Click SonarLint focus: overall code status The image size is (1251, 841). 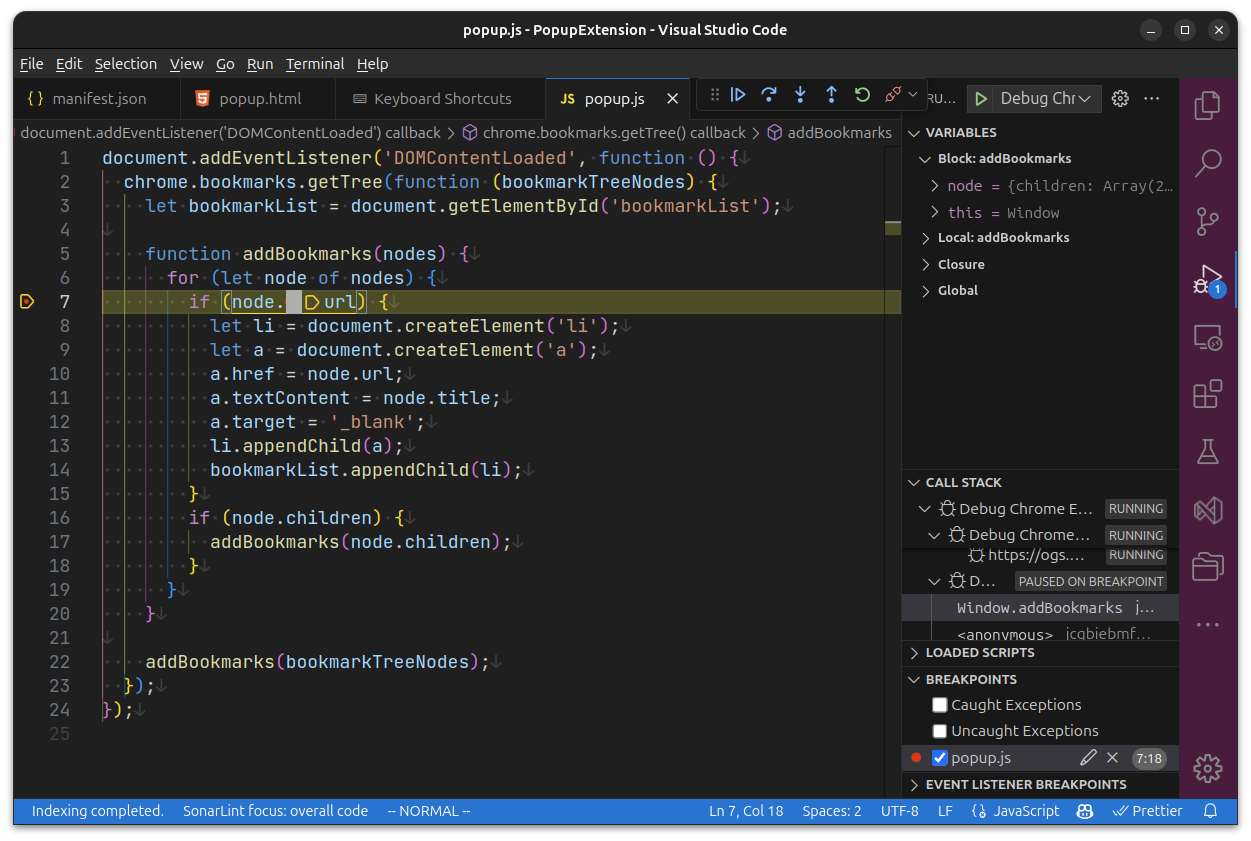tap(275, 811)
